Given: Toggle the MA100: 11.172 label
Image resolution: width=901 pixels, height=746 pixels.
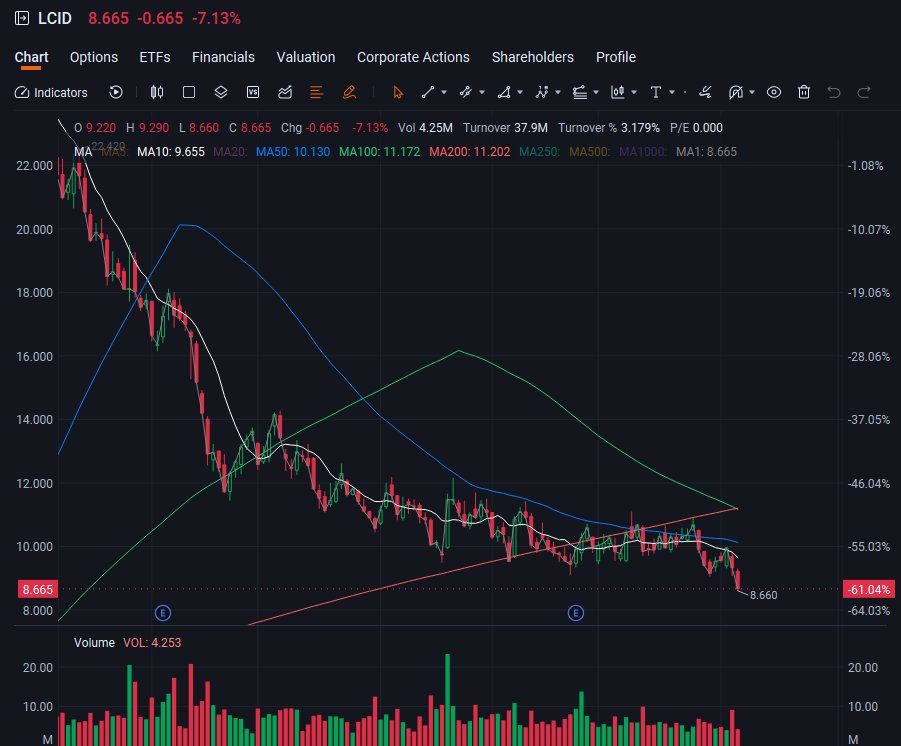Looking at the screenshot, I should (x=379, y=152).
